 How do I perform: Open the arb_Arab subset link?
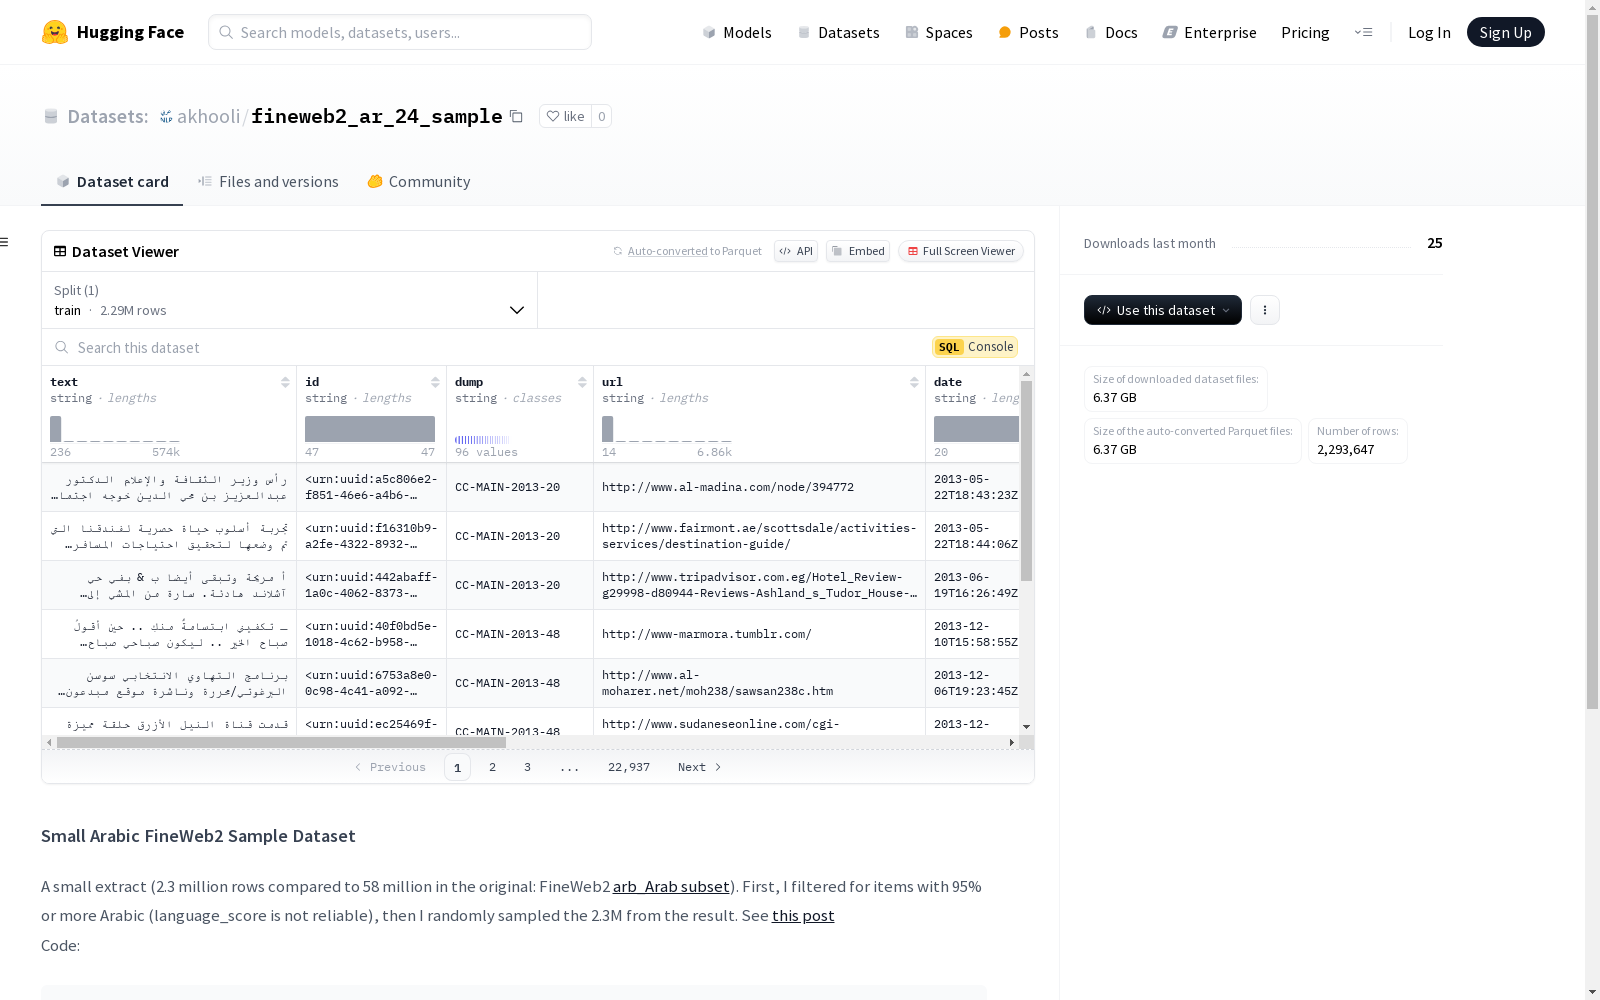pyautogui.click(x=671, y=886)
